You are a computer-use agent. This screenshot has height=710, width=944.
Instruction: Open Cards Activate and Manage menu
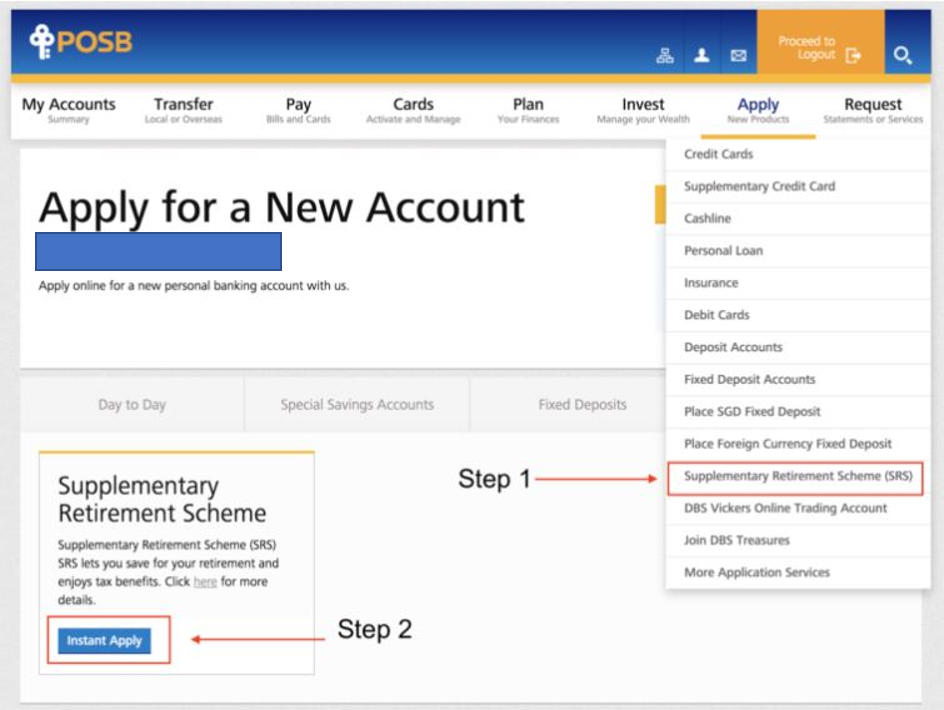click(x=413, y=110)
